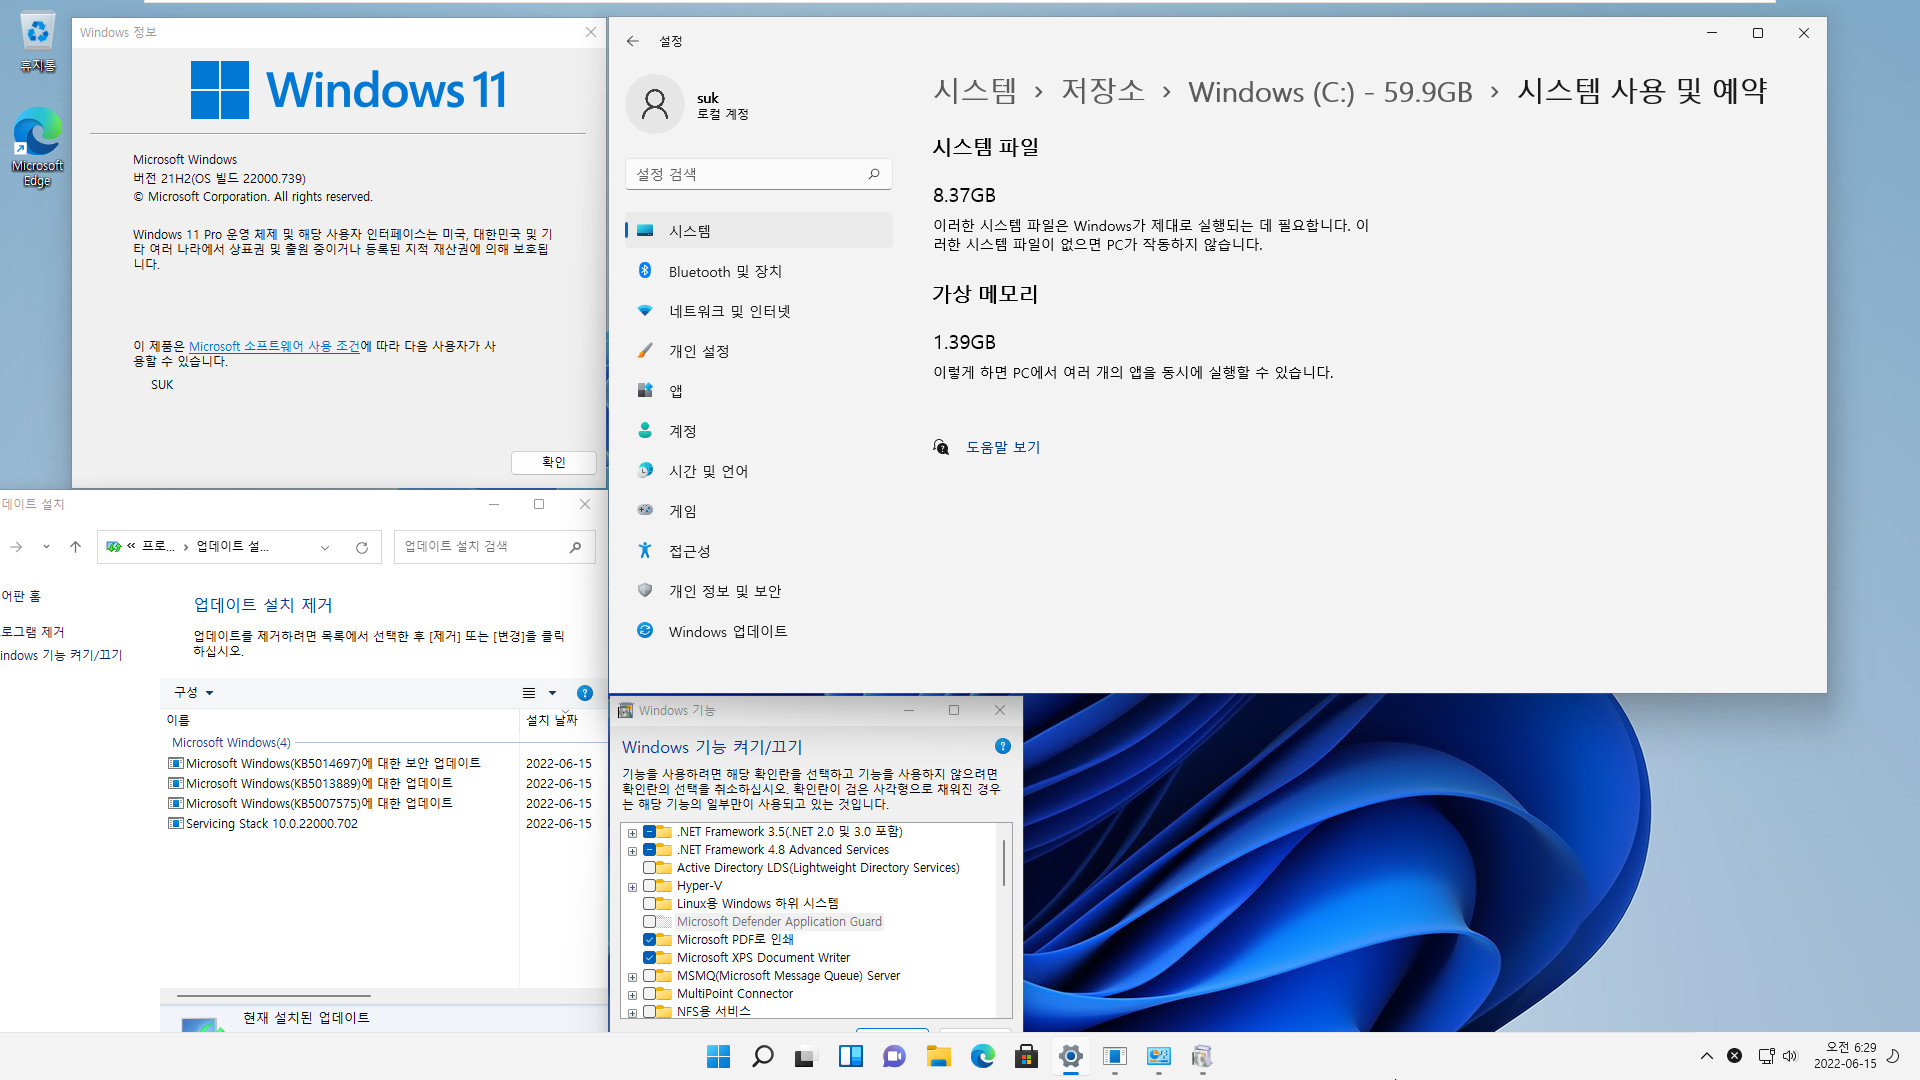Show hidden tray icons chevron
This screenshot has width=1920, height=1080.
(1707, 1056)
